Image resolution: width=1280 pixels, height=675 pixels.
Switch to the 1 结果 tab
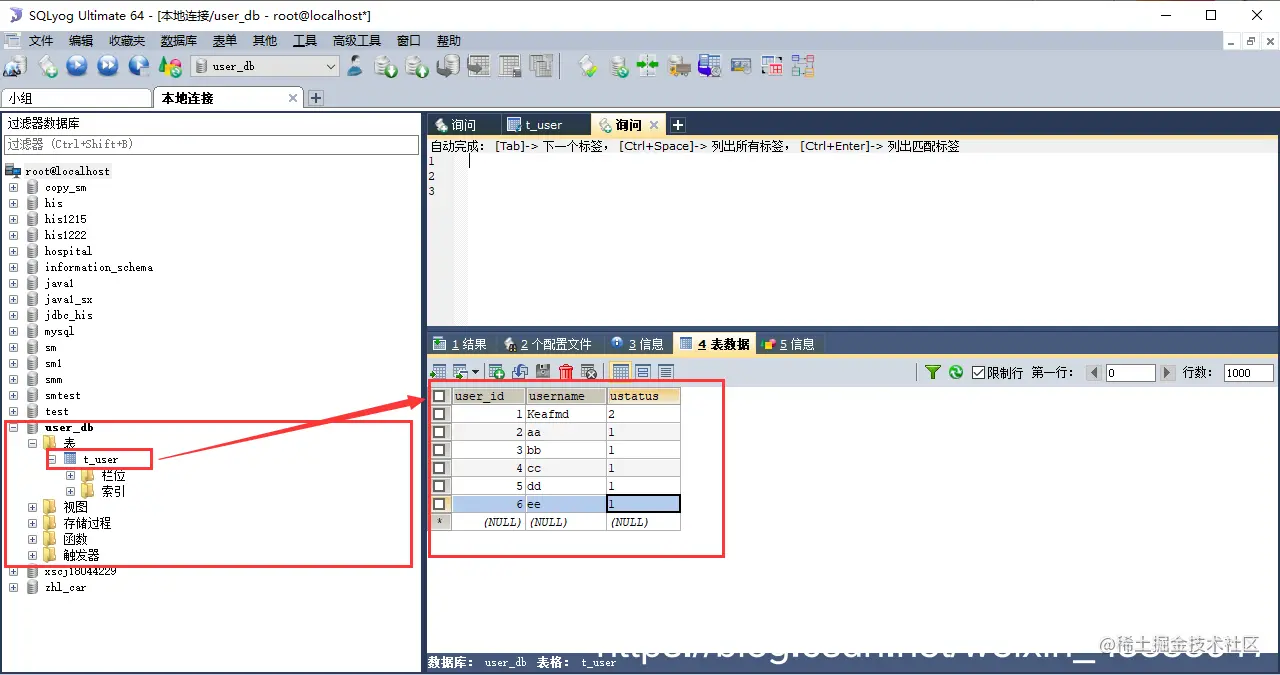pos(460,344)
